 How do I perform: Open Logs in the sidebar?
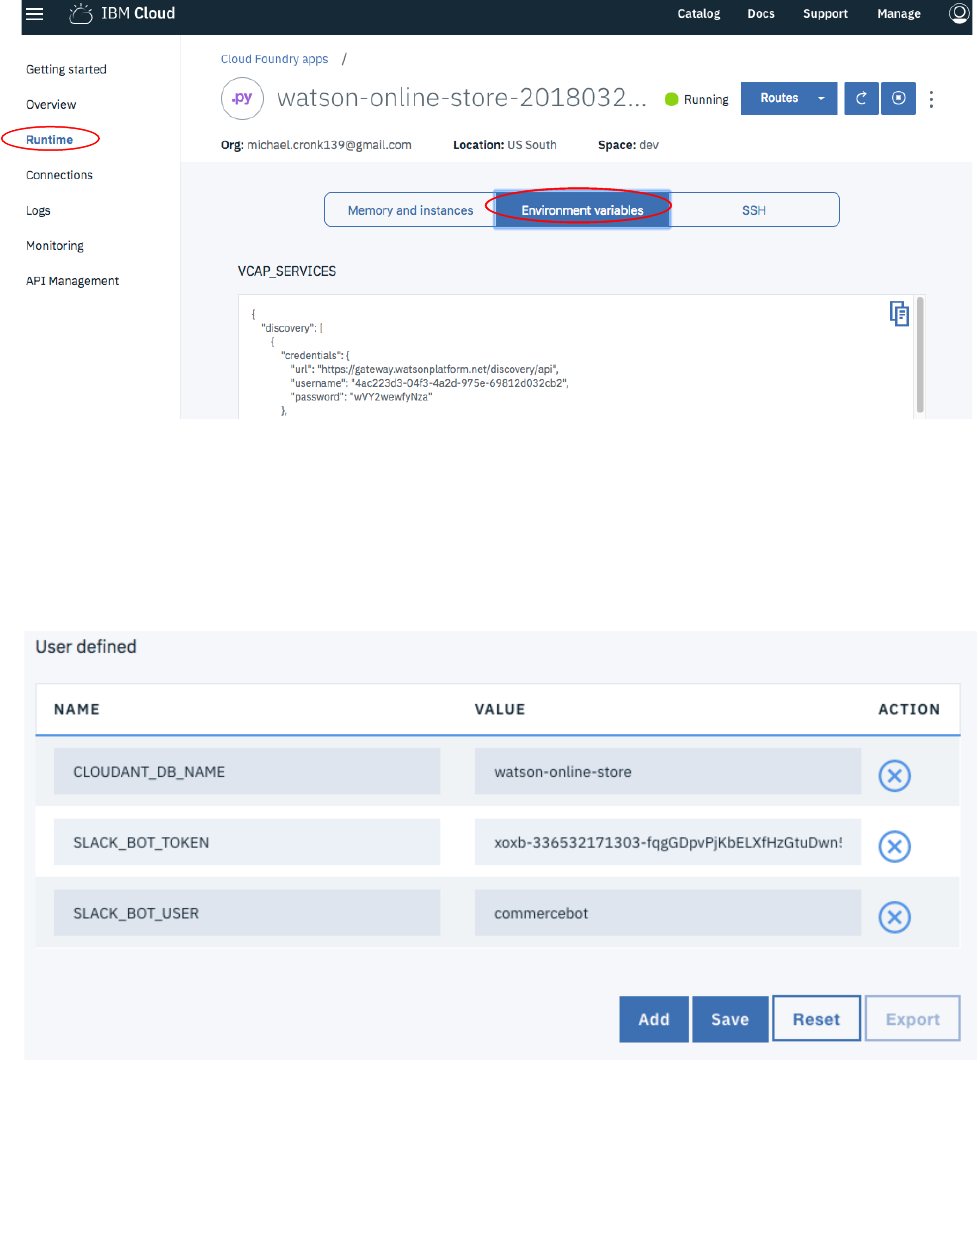[x=38, y=210]
